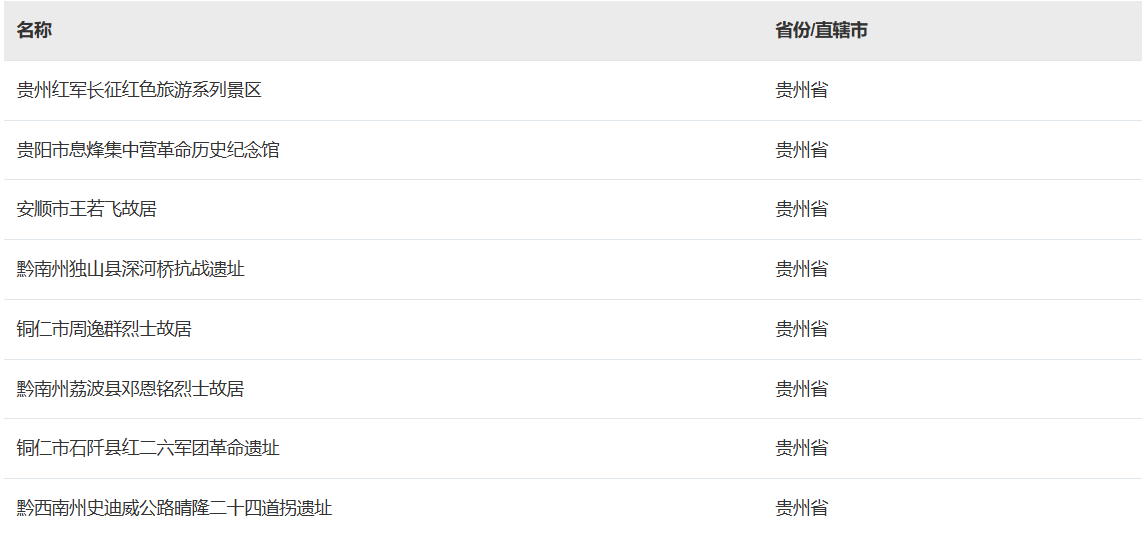Select 黔南州独山县深河桥抗战遗址 entry
This screenshot has width=1146, height=538.
(x=130, y=270)
